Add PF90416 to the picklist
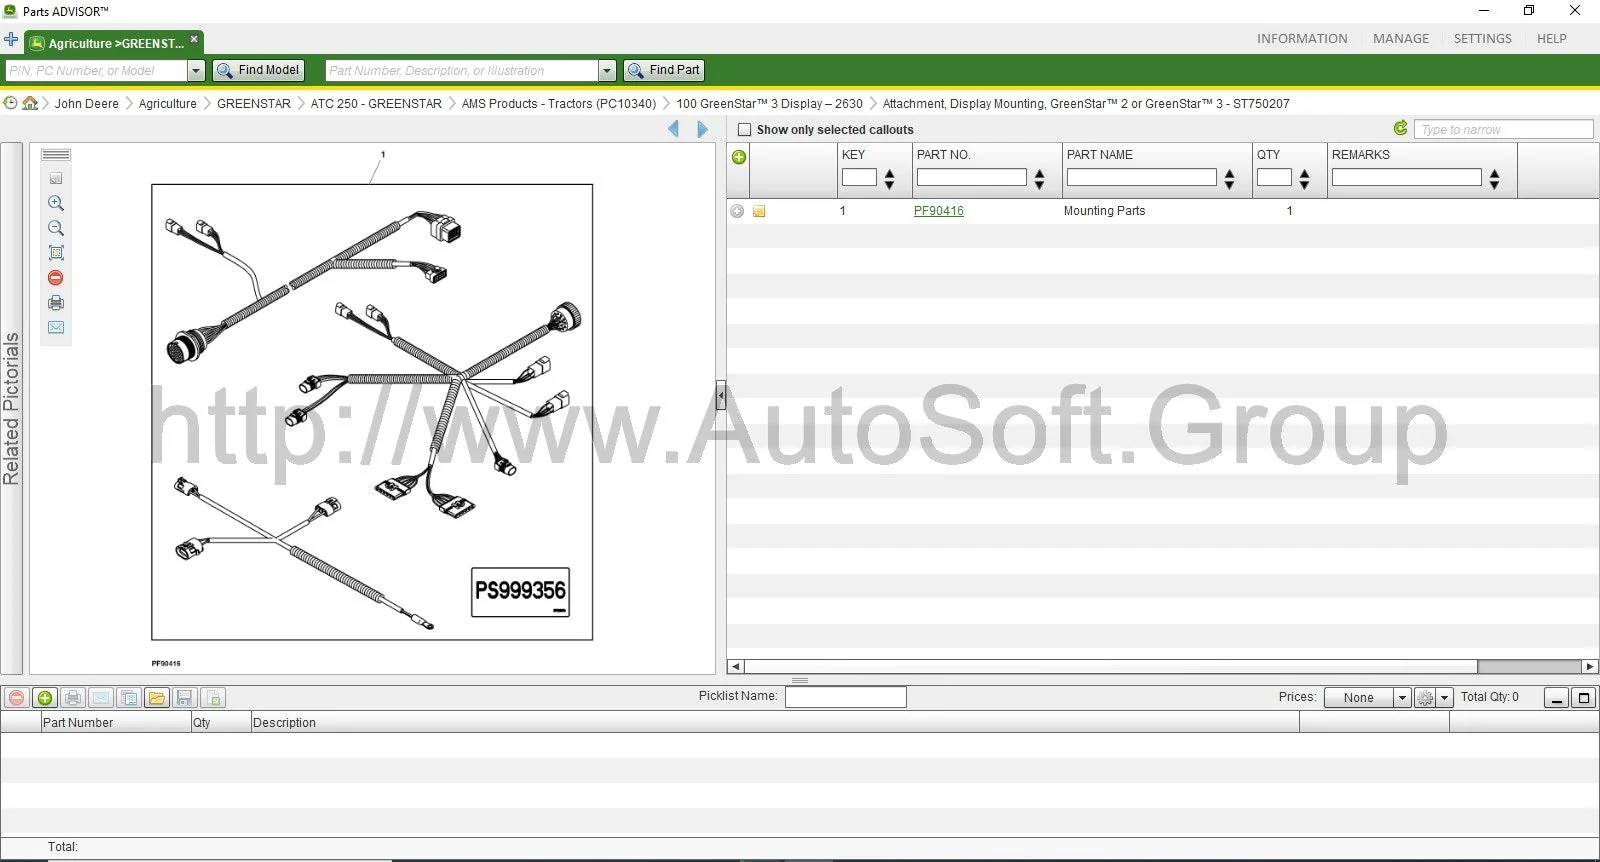1600x862 pixels. click(737, 211)
